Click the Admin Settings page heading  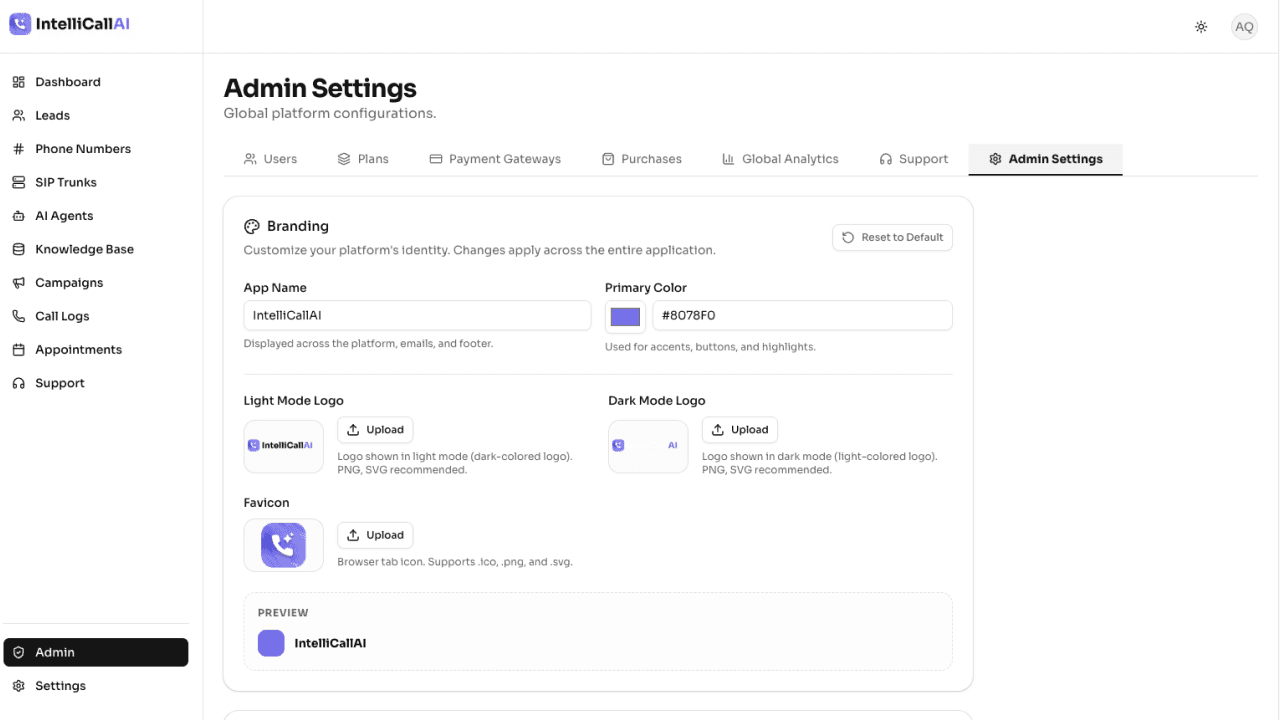coord(320,88)
